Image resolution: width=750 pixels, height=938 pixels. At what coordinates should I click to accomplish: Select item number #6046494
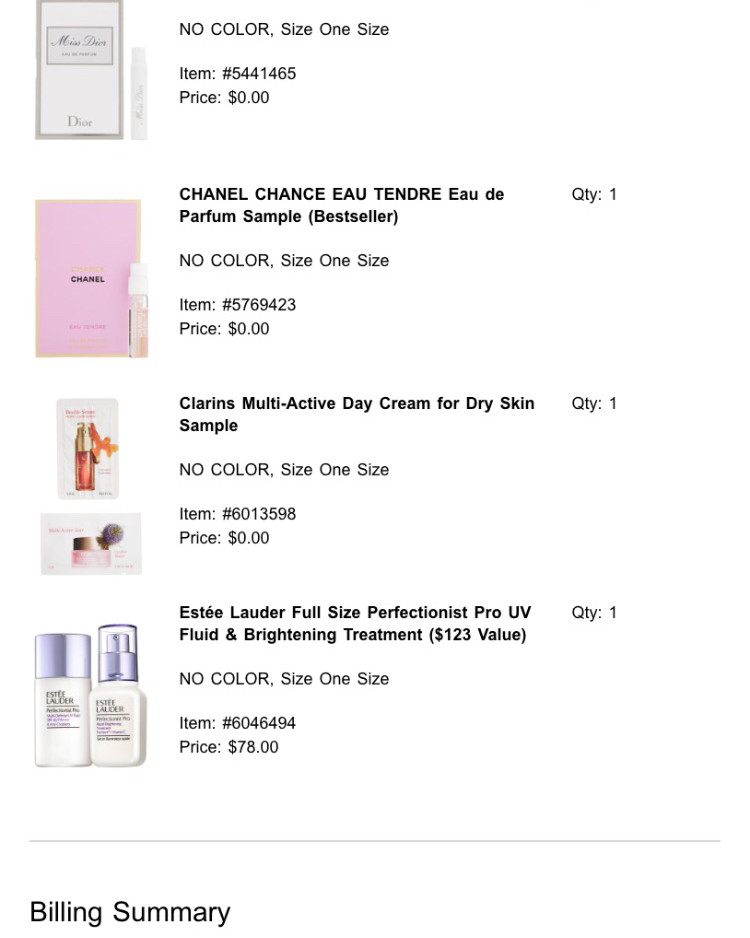(x=259, y=723)
